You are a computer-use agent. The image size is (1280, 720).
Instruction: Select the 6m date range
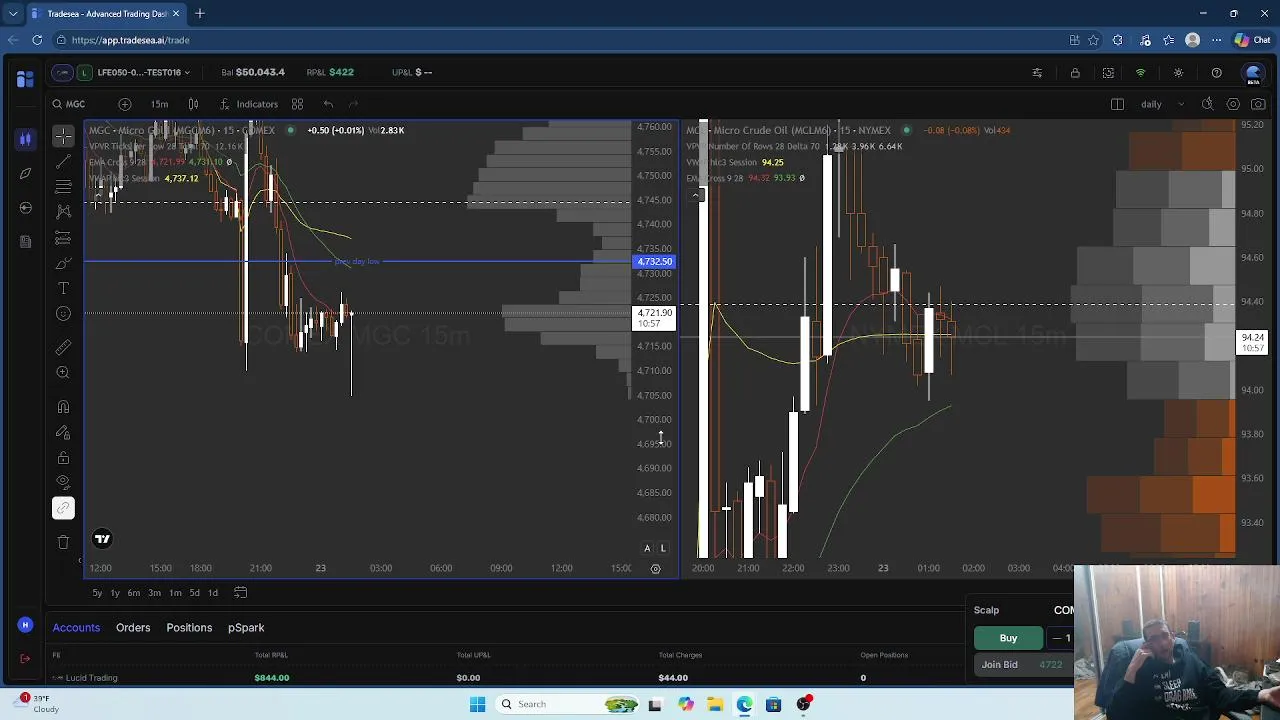tap(134, 593)
